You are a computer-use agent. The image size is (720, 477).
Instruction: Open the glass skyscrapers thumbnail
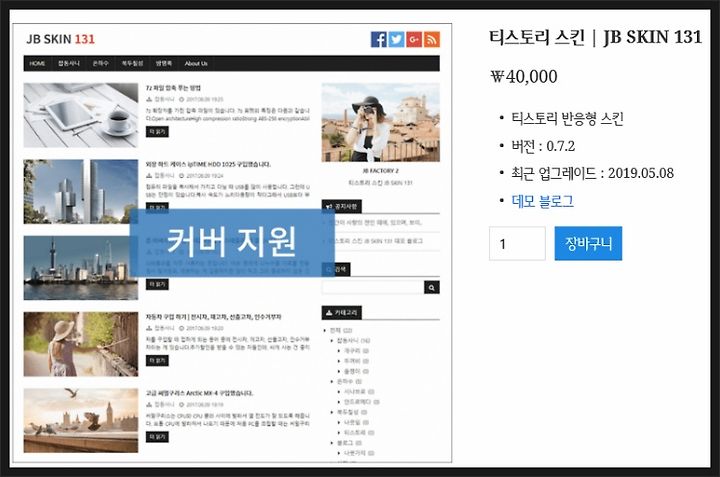tap(81, 191)
